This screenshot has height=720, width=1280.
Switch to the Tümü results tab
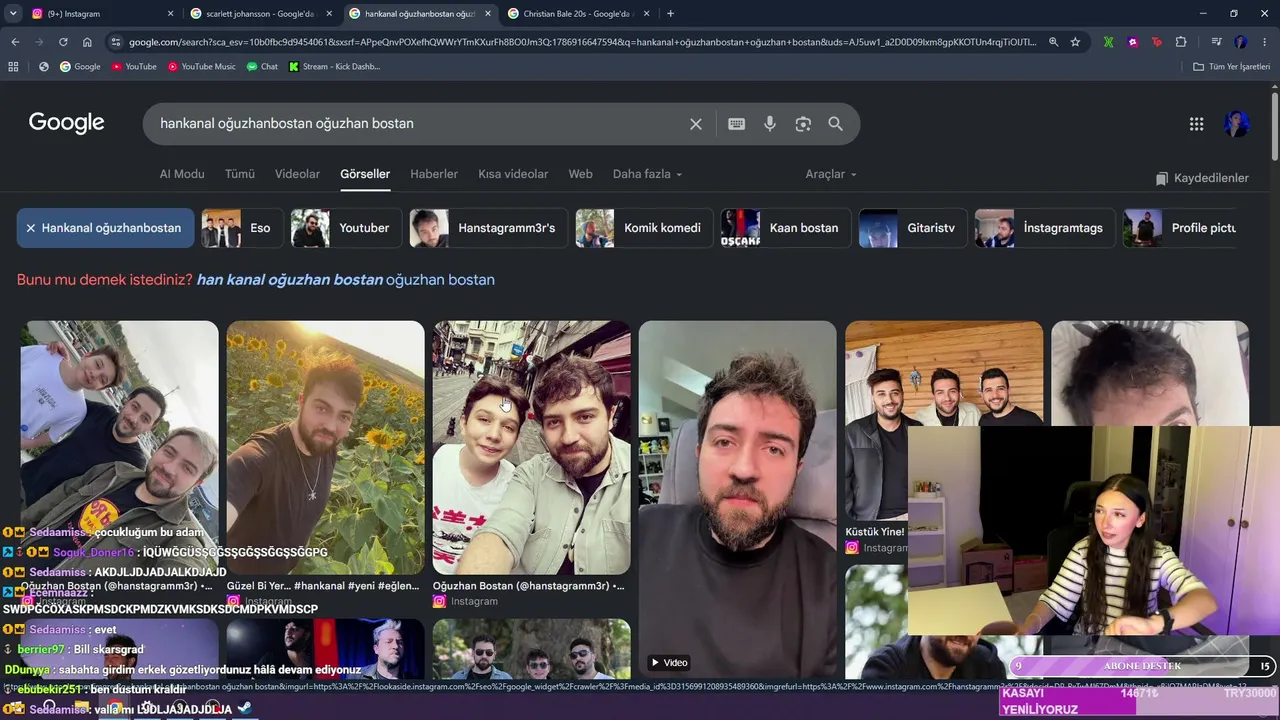pyautogui.click(x=240, y=174)
